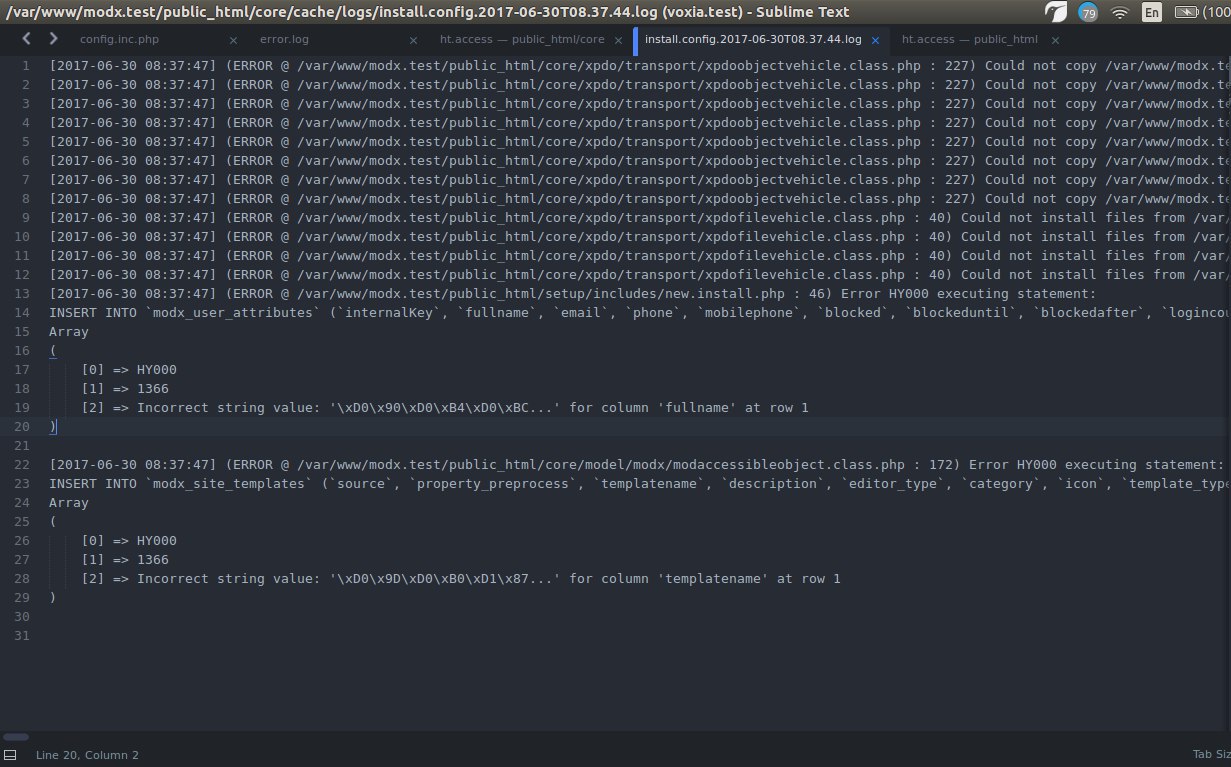Switch to the error.log tab

(284, 40)
